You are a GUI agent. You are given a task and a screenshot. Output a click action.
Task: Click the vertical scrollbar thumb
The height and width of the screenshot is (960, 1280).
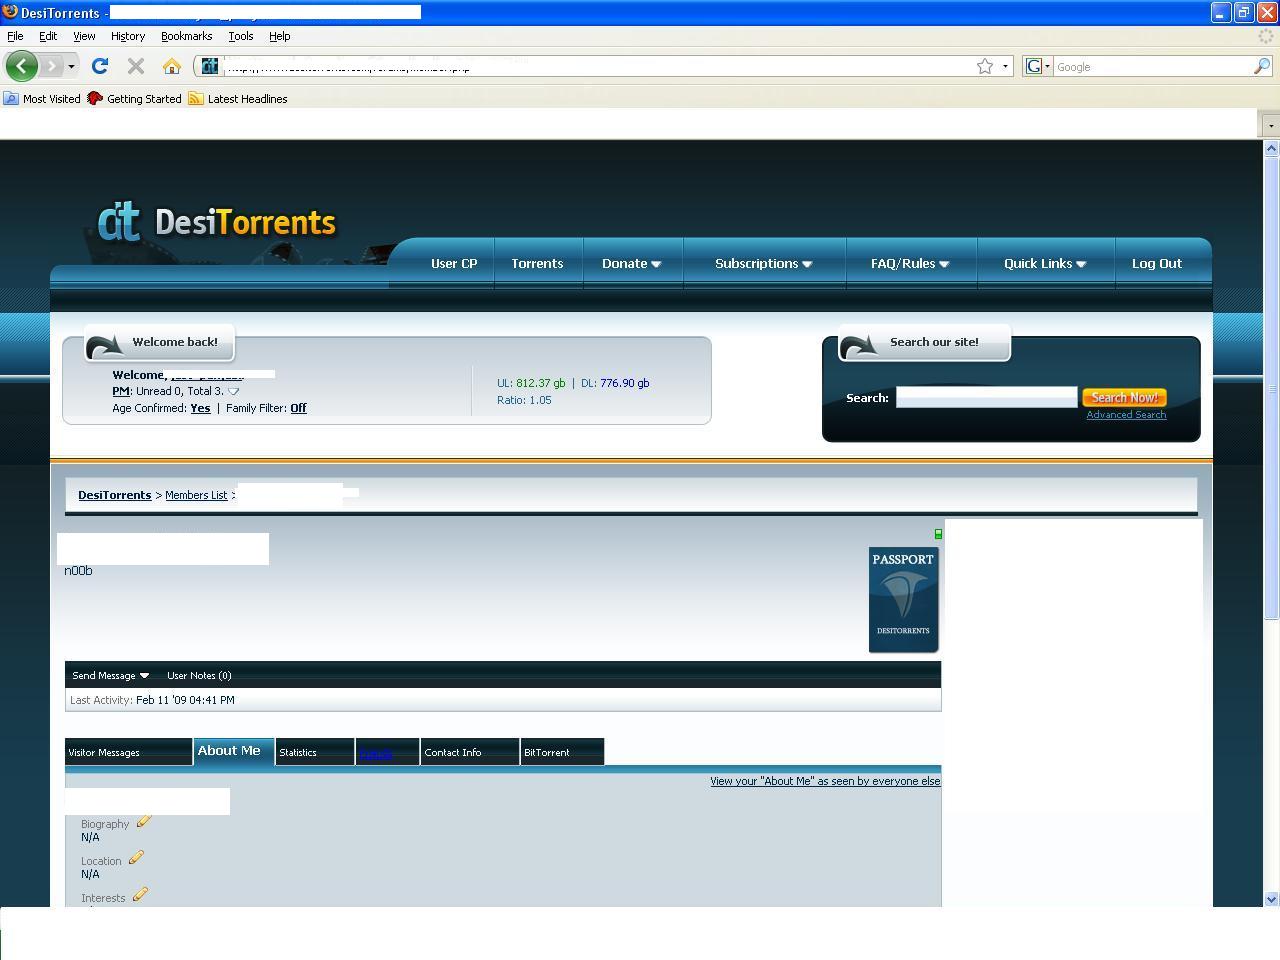click(x=1271, y=389)
